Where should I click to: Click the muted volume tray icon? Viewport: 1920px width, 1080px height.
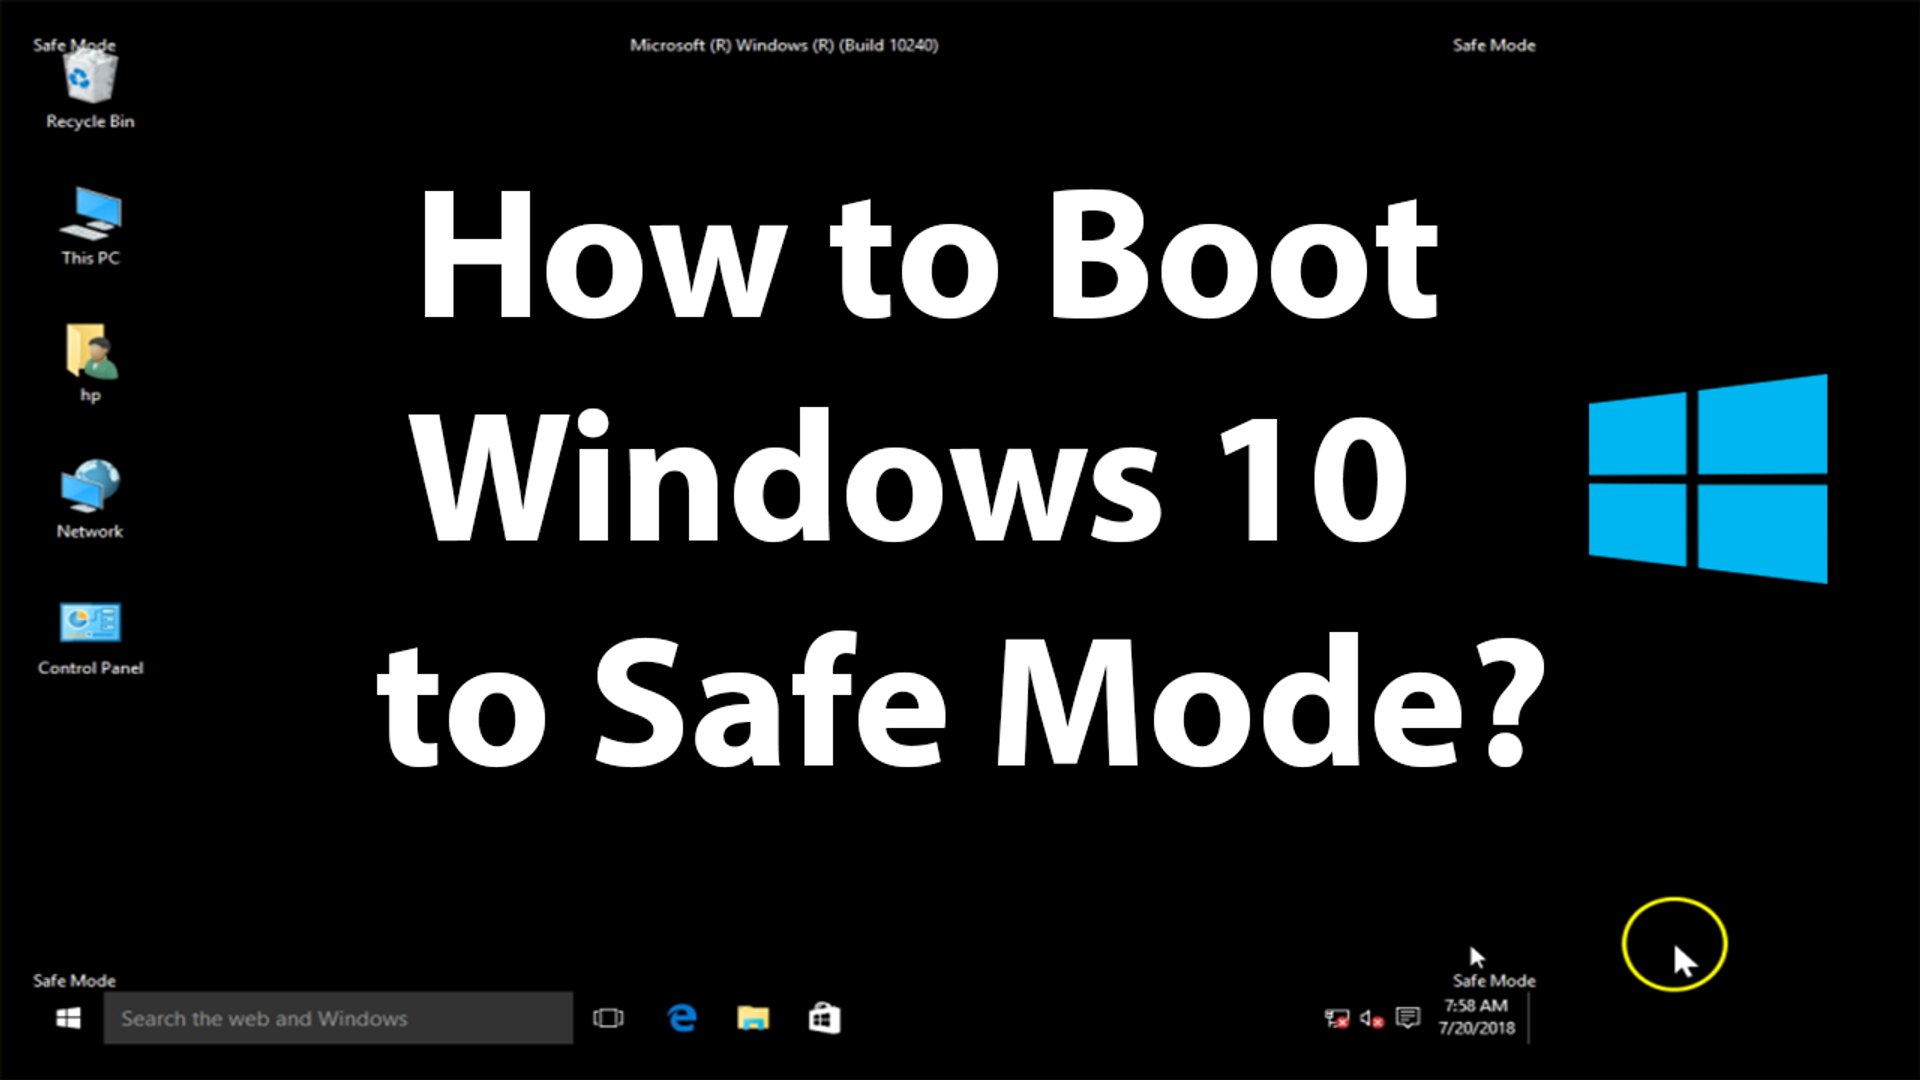pos(1372,1019)
